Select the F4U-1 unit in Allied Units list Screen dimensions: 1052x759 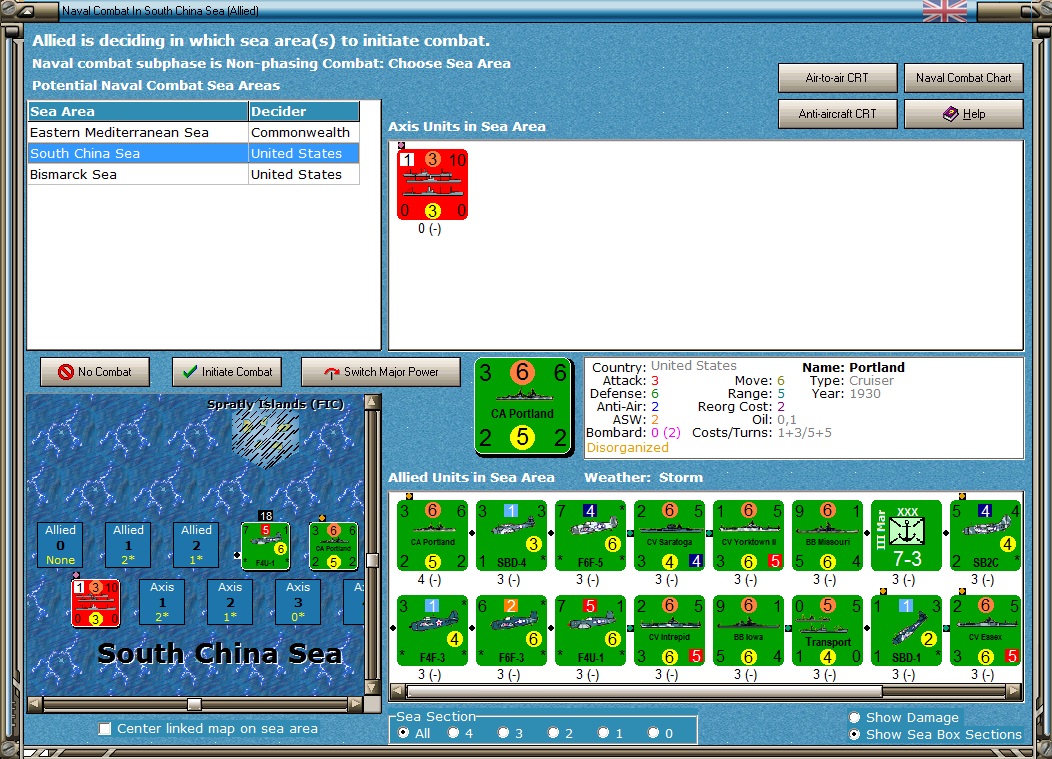[590, 631]
